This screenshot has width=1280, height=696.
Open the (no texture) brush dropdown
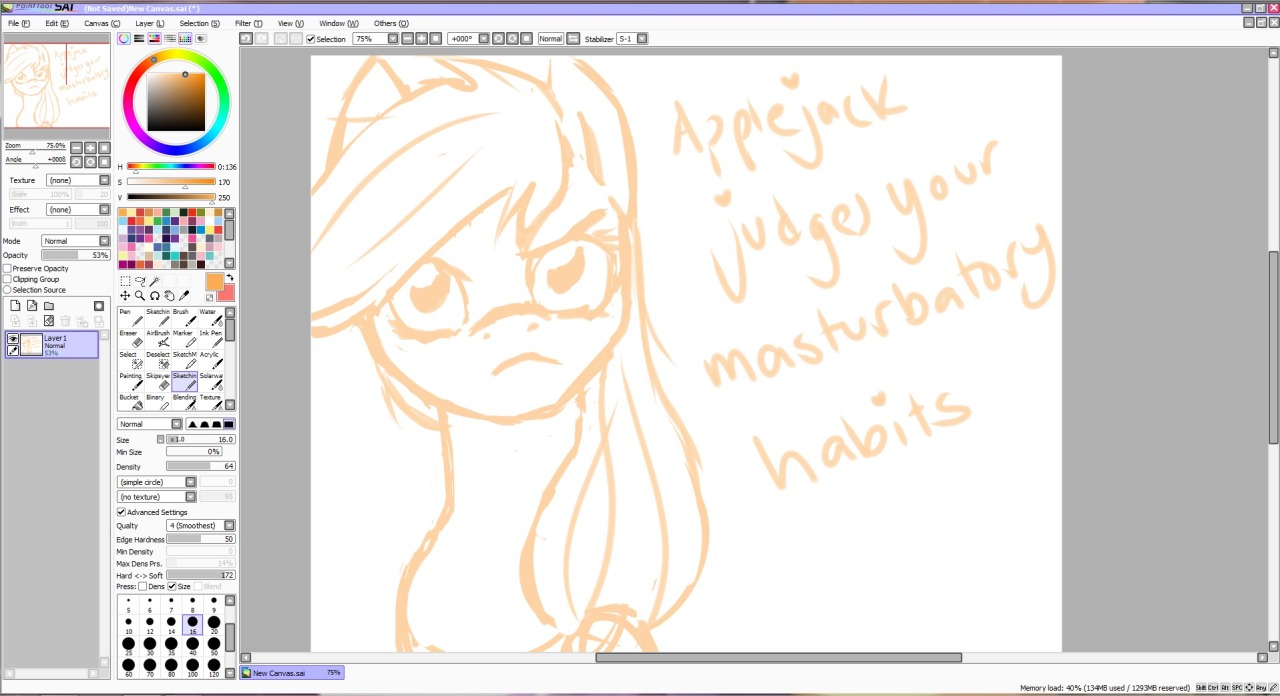tap(156, 497)
